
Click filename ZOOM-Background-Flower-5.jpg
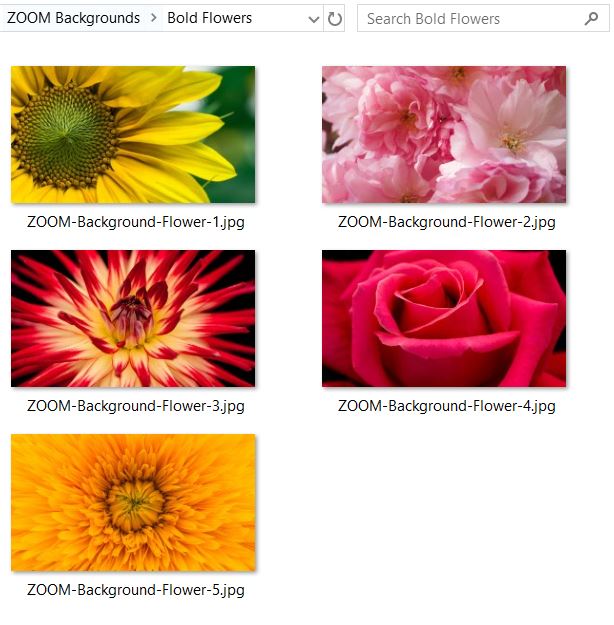tap(136, 590)
